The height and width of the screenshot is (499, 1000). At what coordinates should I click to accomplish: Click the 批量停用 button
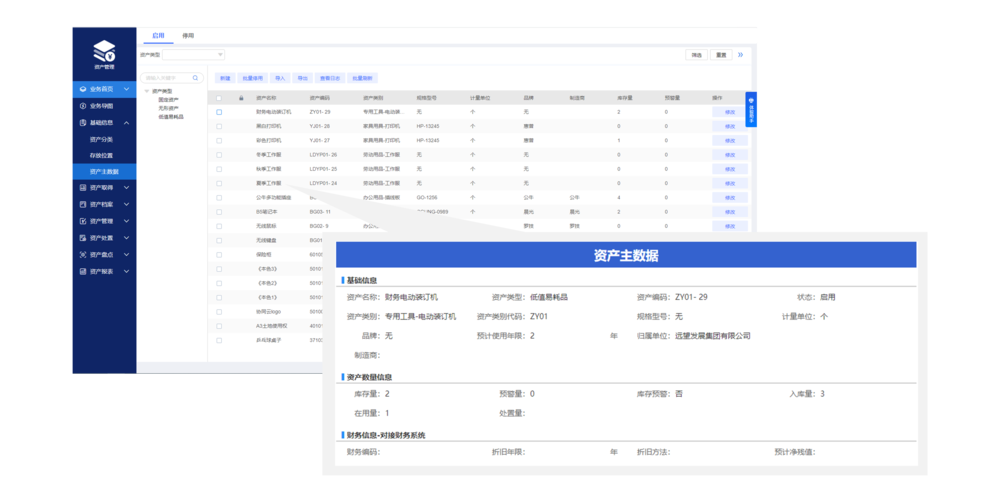[x=253, y=78]
